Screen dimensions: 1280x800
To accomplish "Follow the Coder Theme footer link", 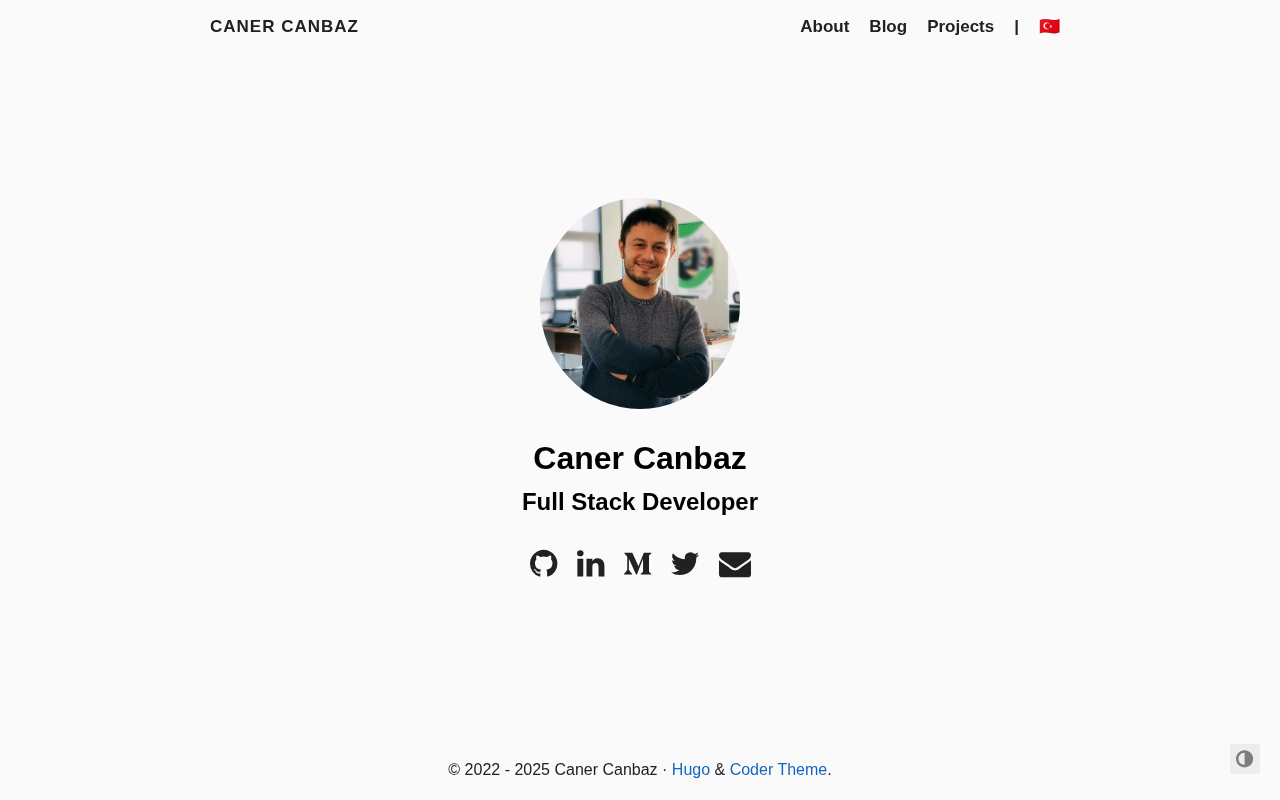I will pyautogui.click(x=778, y=770).
